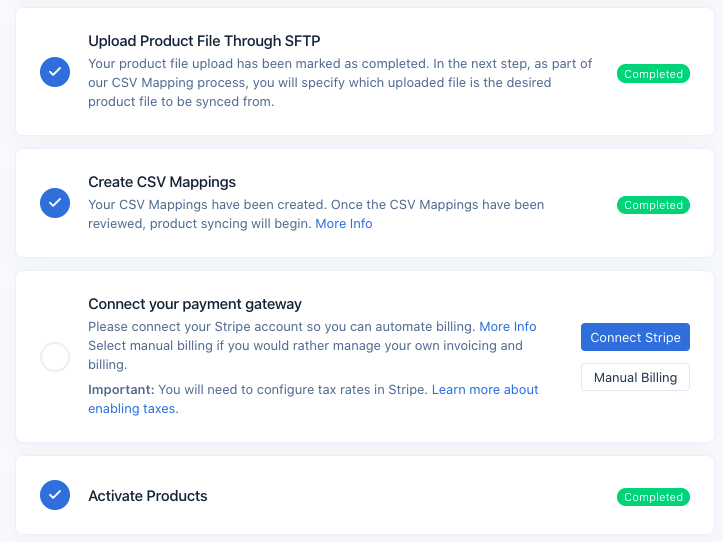Select the Create CSV Mappings heading
Image resolution: width=723 pixels, height=542 pixels.
pyautogui.click(x=162, y=182)
